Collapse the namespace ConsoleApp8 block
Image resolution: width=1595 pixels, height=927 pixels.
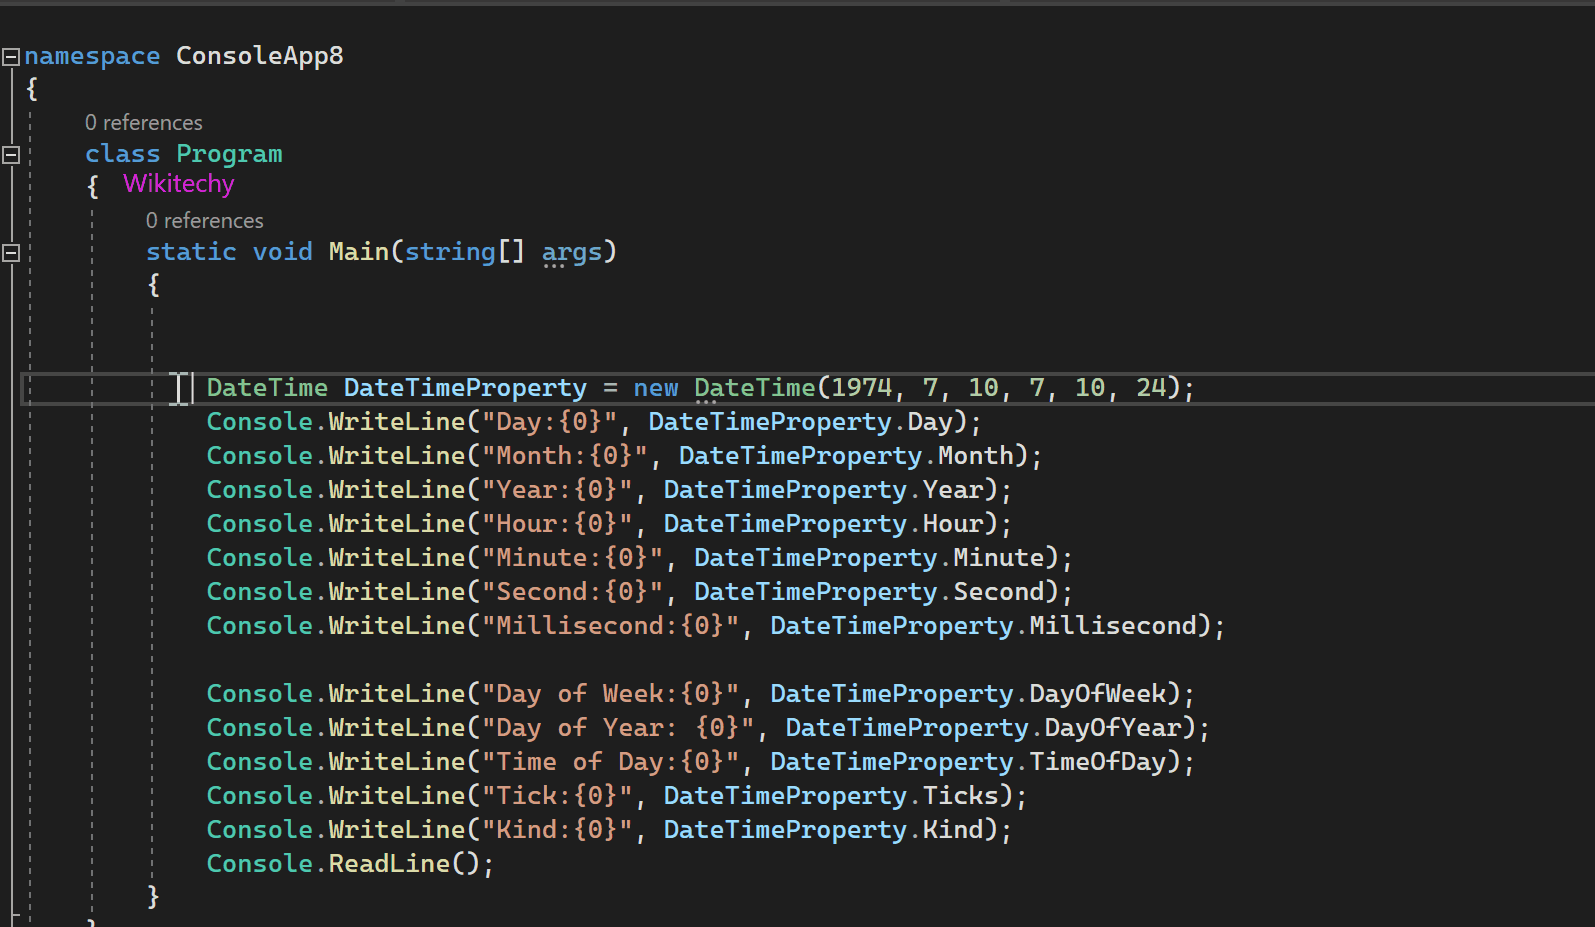(11, 57)
